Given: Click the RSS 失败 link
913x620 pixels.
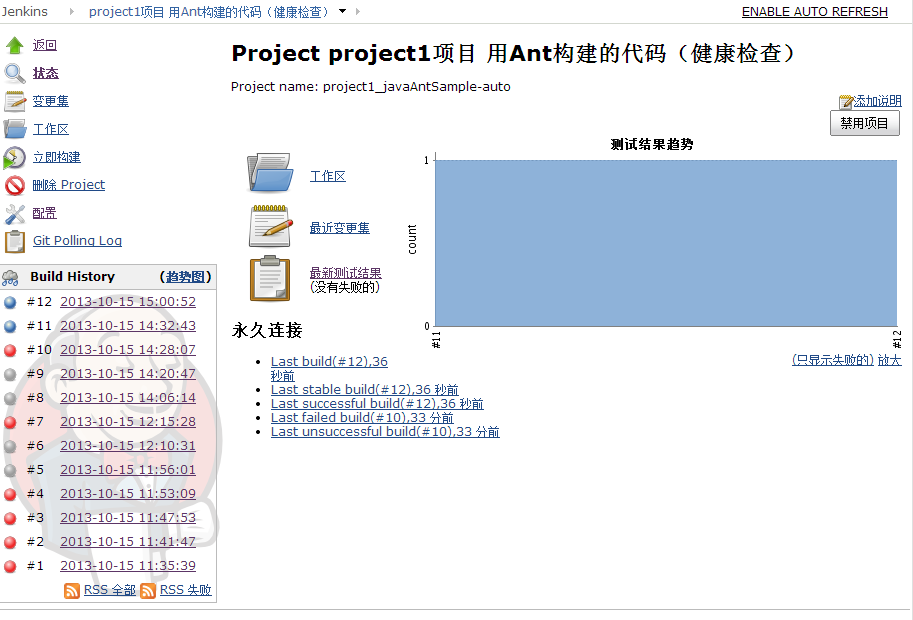Looking at the screenshot, I should tap(186, 590).
